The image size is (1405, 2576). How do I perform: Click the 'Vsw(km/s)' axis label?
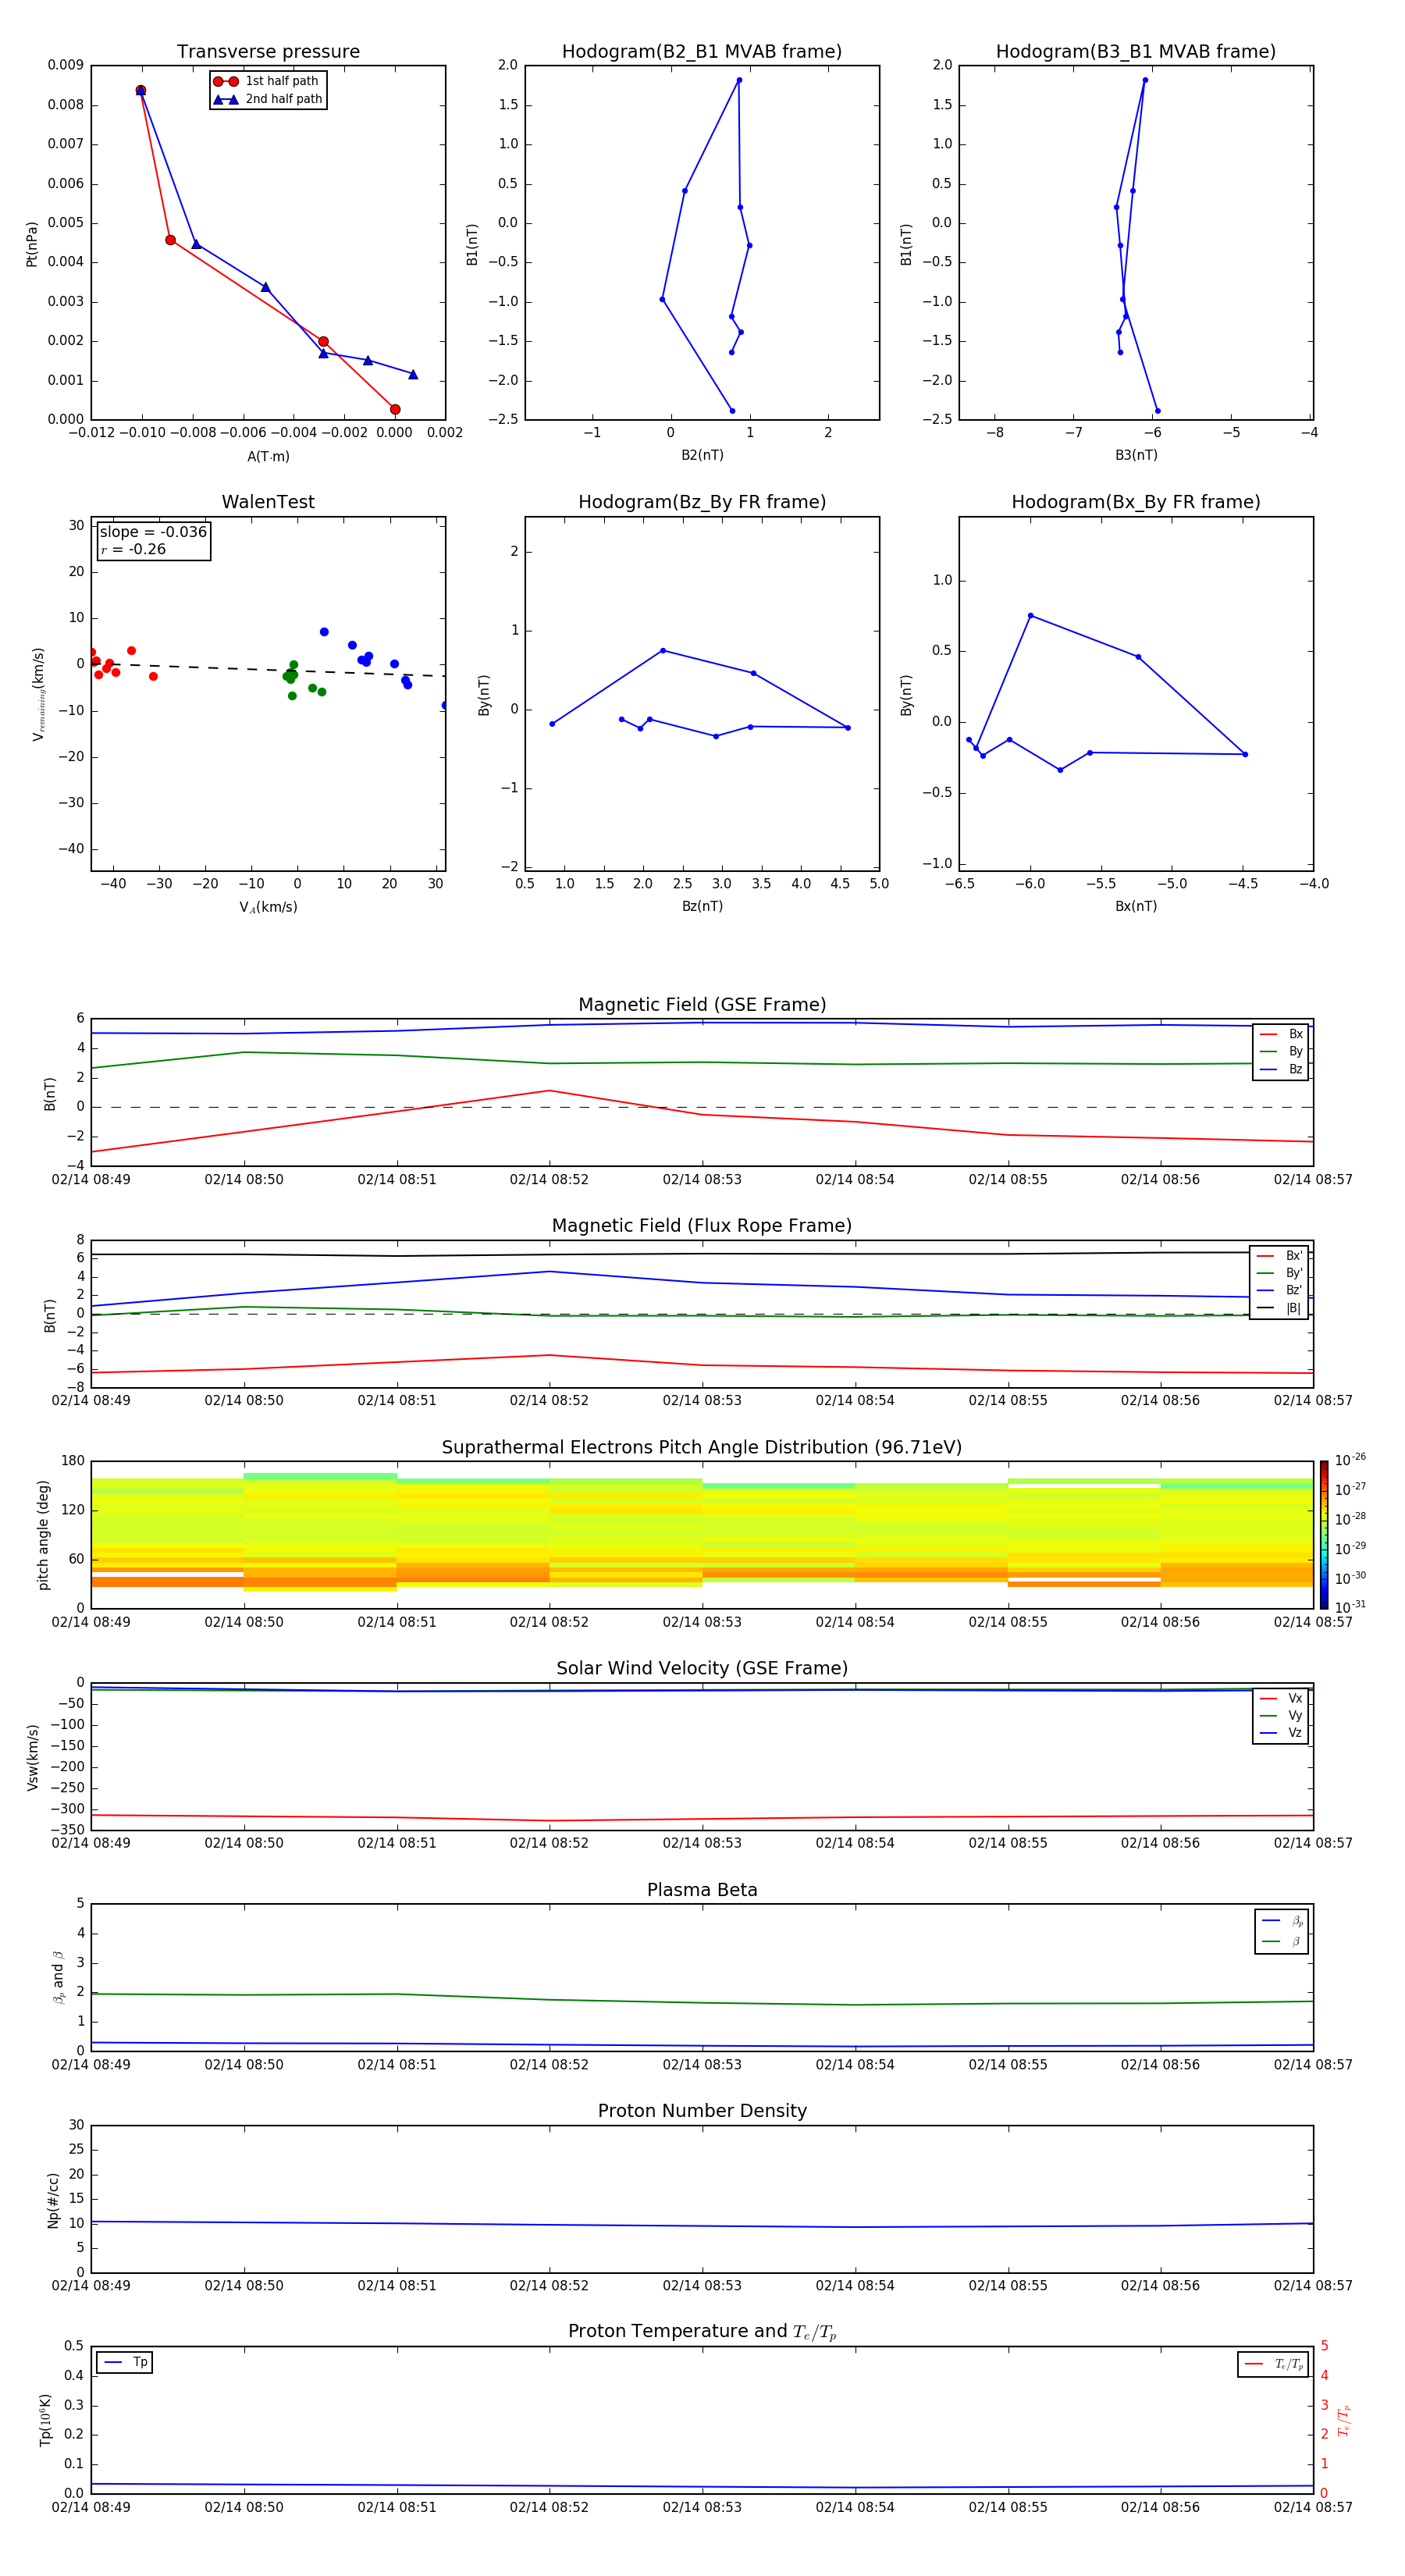(33, 1757)
